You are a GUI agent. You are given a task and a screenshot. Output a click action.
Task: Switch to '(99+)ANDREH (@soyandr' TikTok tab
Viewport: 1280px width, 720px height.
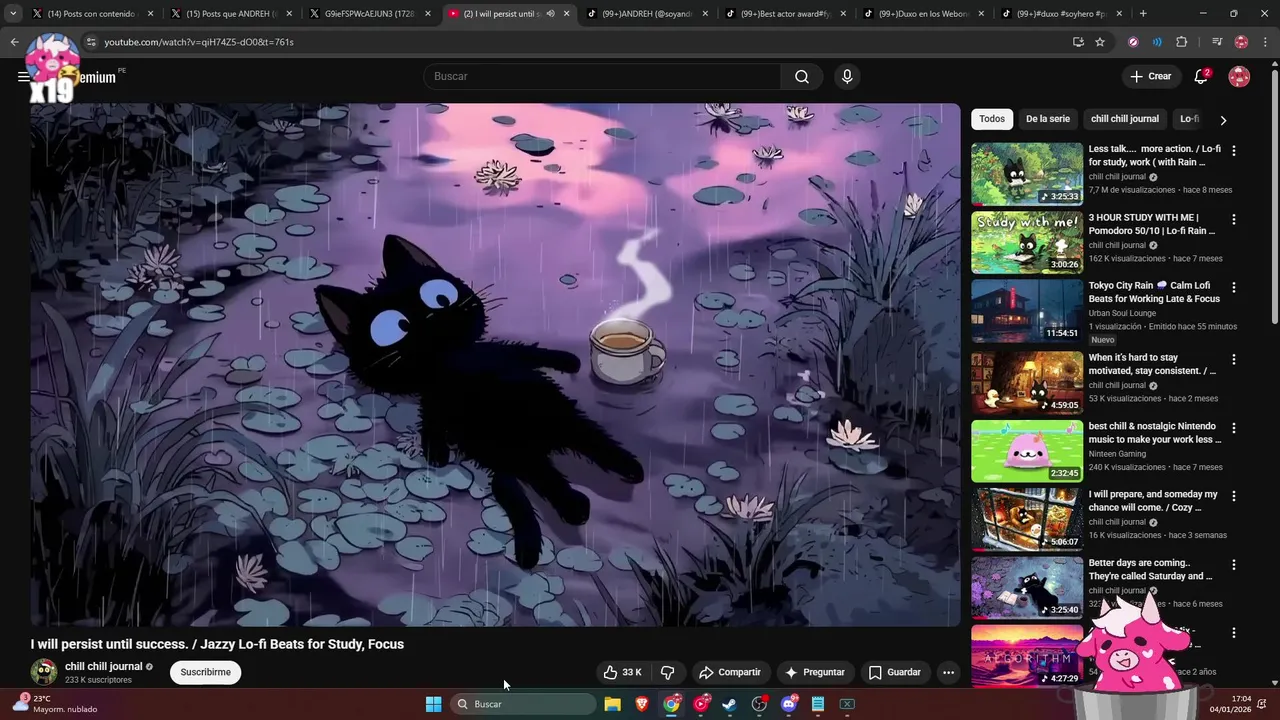pos(645,14)
